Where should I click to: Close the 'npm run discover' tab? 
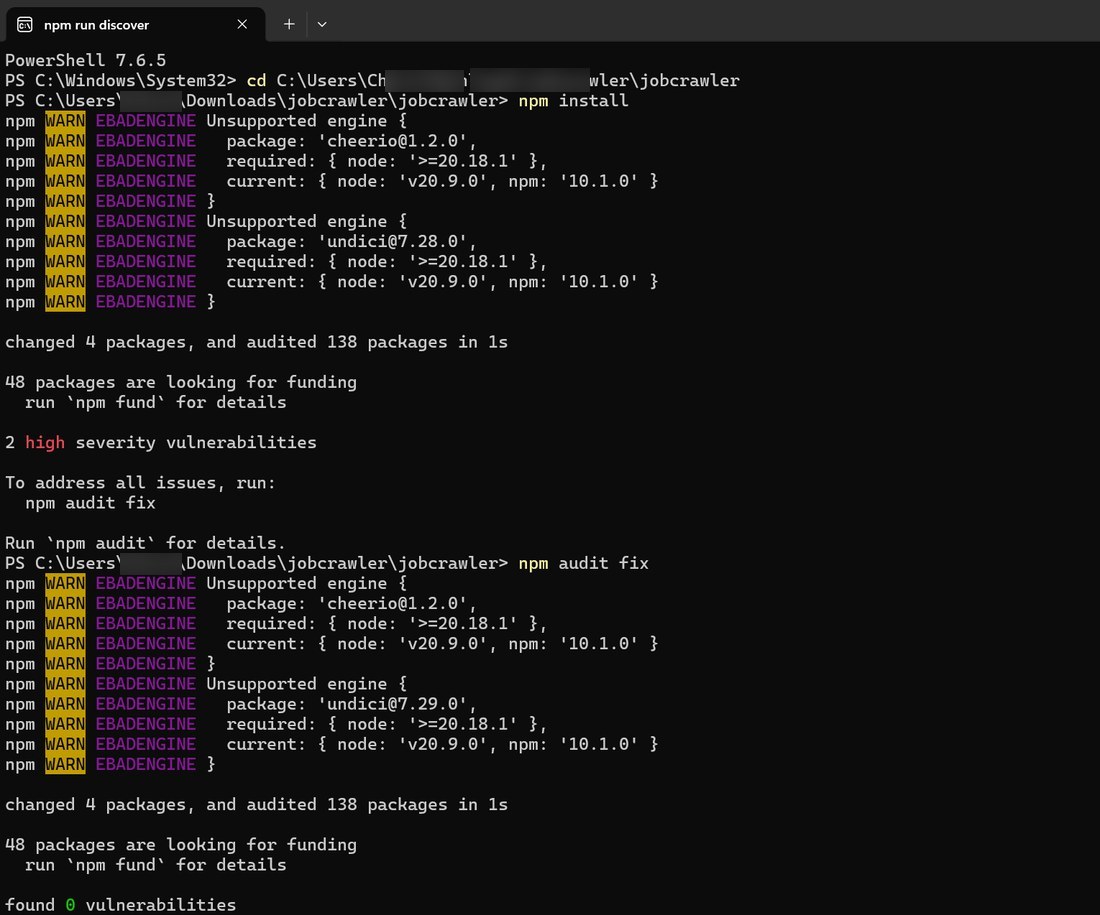coord(242,25)
